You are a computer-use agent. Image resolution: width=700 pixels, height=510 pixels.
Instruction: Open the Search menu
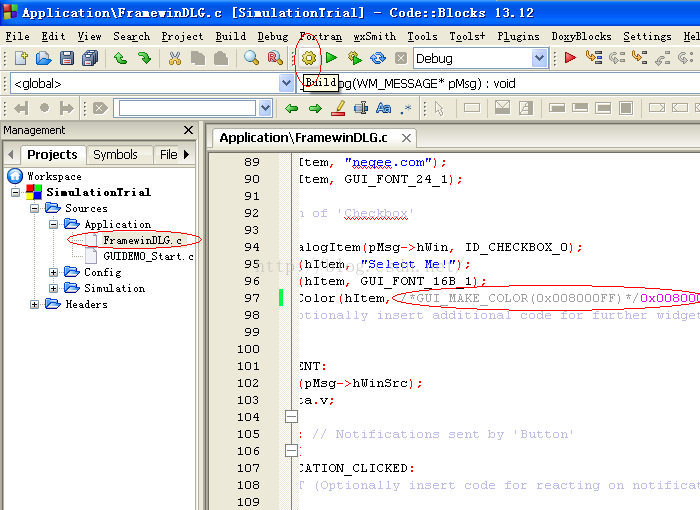click(x=131, y=36)
